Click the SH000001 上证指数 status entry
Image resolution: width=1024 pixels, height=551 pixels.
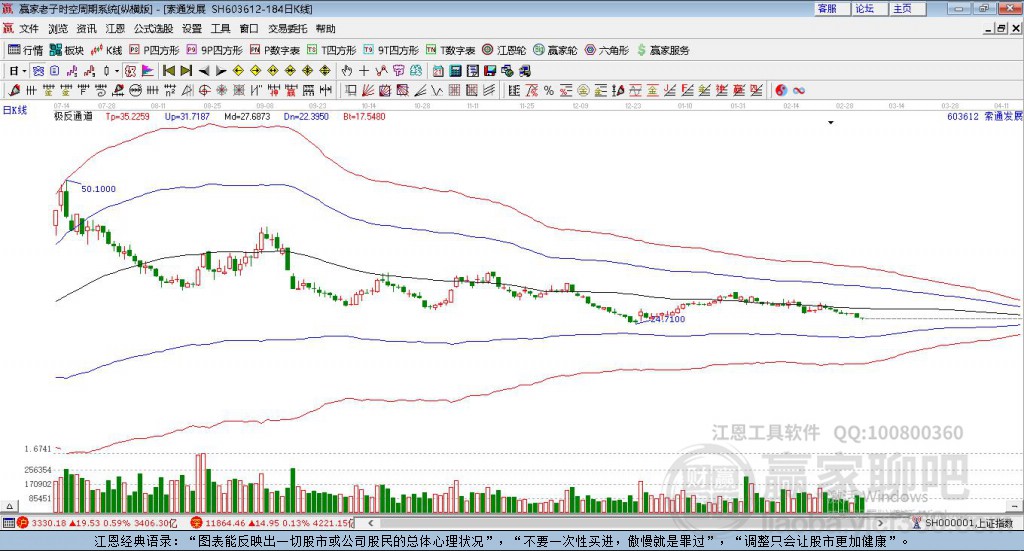pyautogui.click(x=964, y=523)
